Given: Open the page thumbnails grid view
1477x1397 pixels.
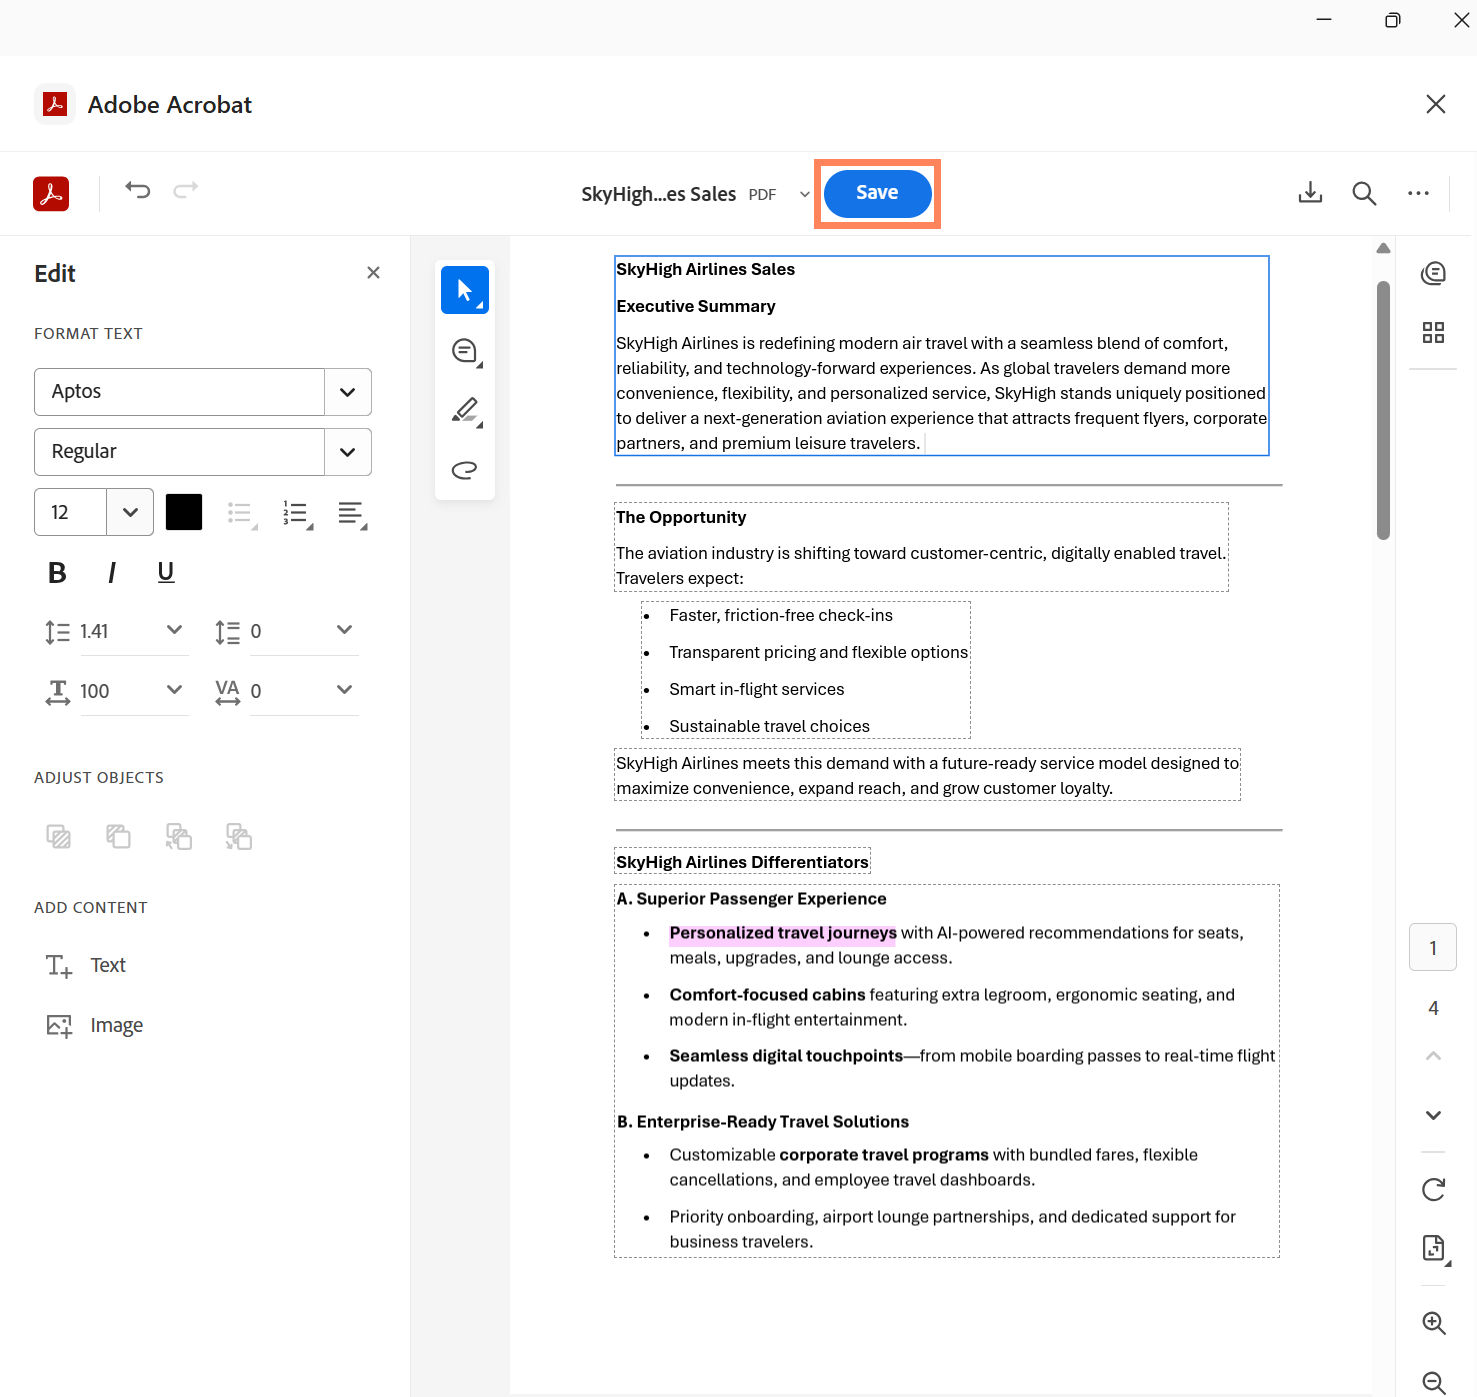Looking at the screenshot, I should (x=1433, y=332).
